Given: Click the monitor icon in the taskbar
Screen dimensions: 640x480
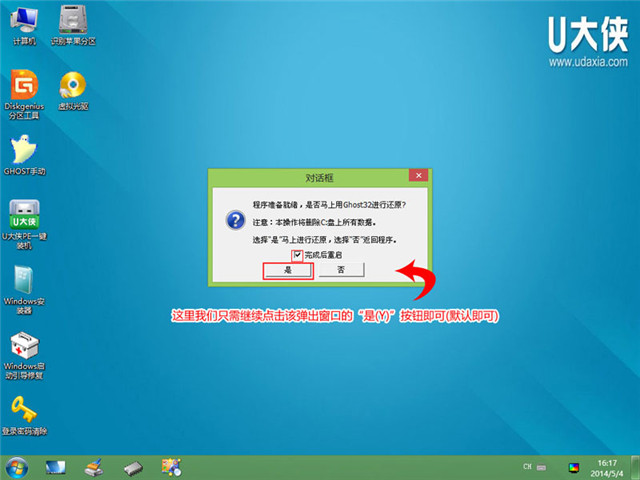Looking at the screenshot, I should pyautogui.click(x=55, y=466).
